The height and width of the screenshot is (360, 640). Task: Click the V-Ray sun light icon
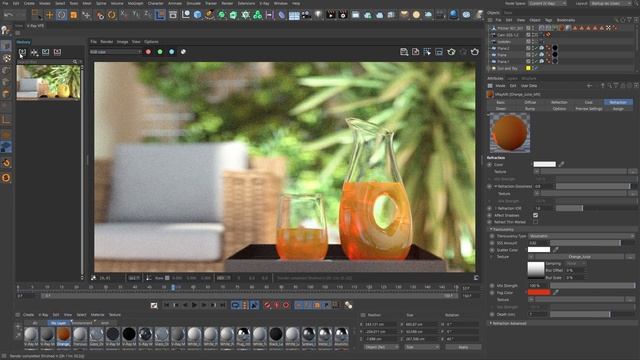pyautogui.click(x=416, y=15)
